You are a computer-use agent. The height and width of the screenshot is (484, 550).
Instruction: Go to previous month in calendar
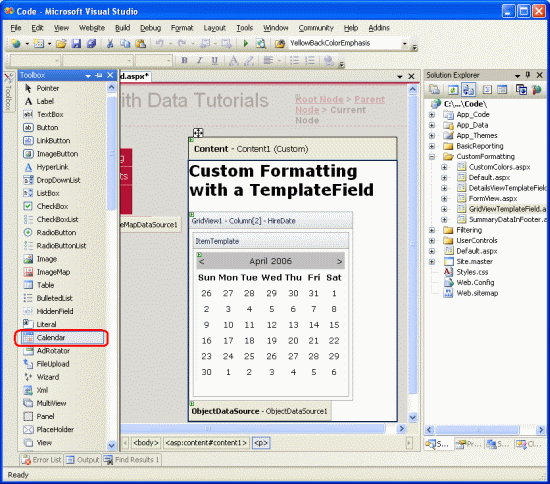[x=201, y=261]
